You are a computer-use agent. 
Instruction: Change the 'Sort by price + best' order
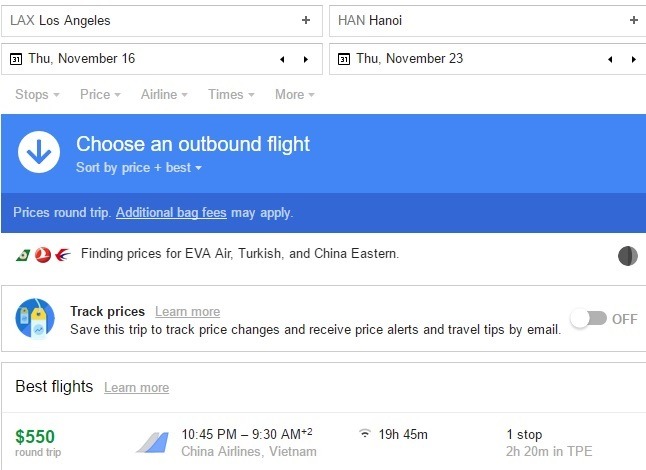139,168
